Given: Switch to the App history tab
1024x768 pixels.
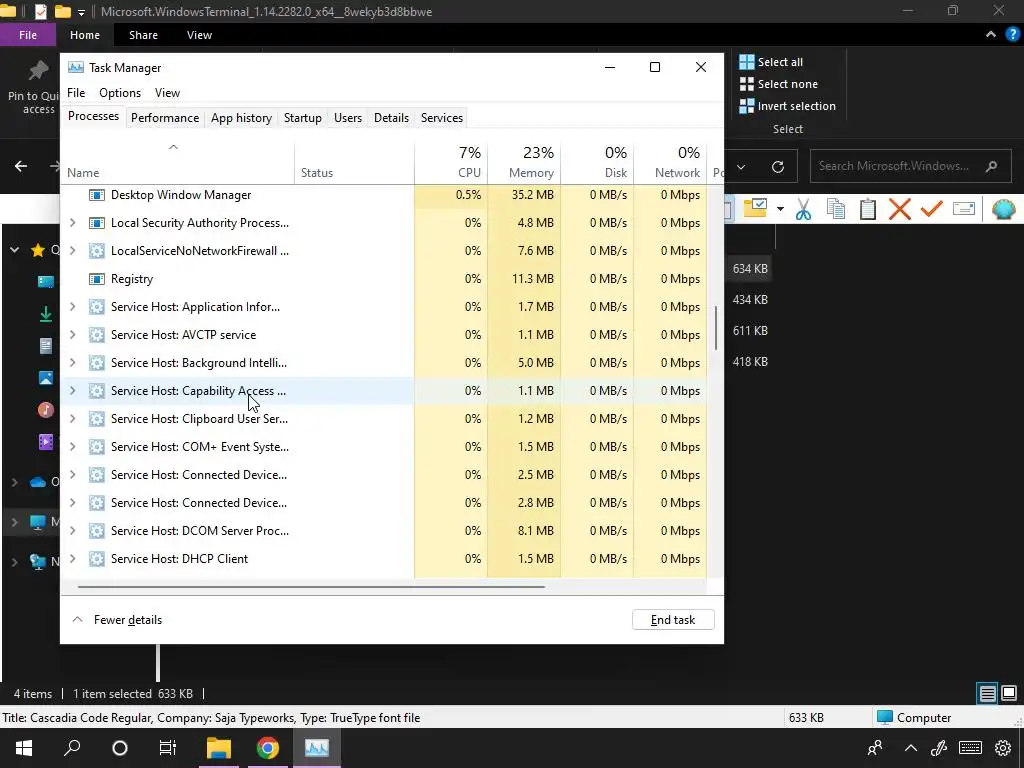Looking at the screenshot, I should coord(241,118).
